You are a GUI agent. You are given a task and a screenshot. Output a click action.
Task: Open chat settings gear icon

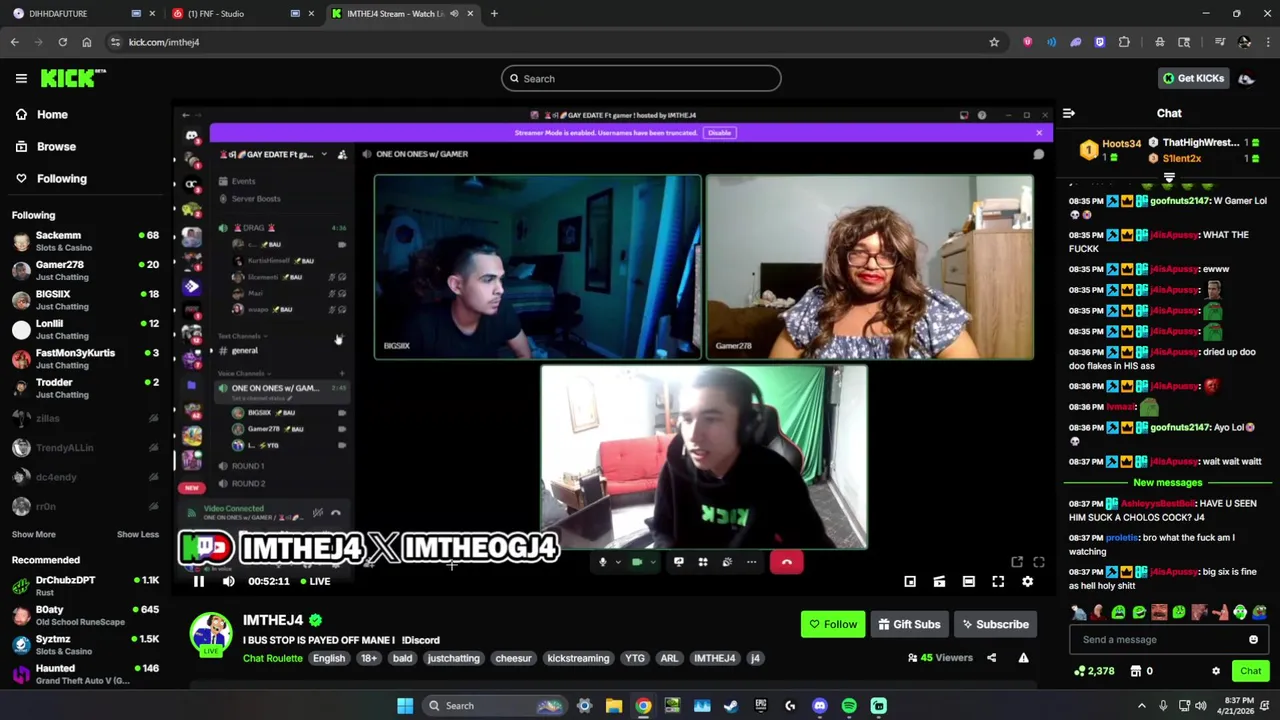click(x=1216, y=671)
